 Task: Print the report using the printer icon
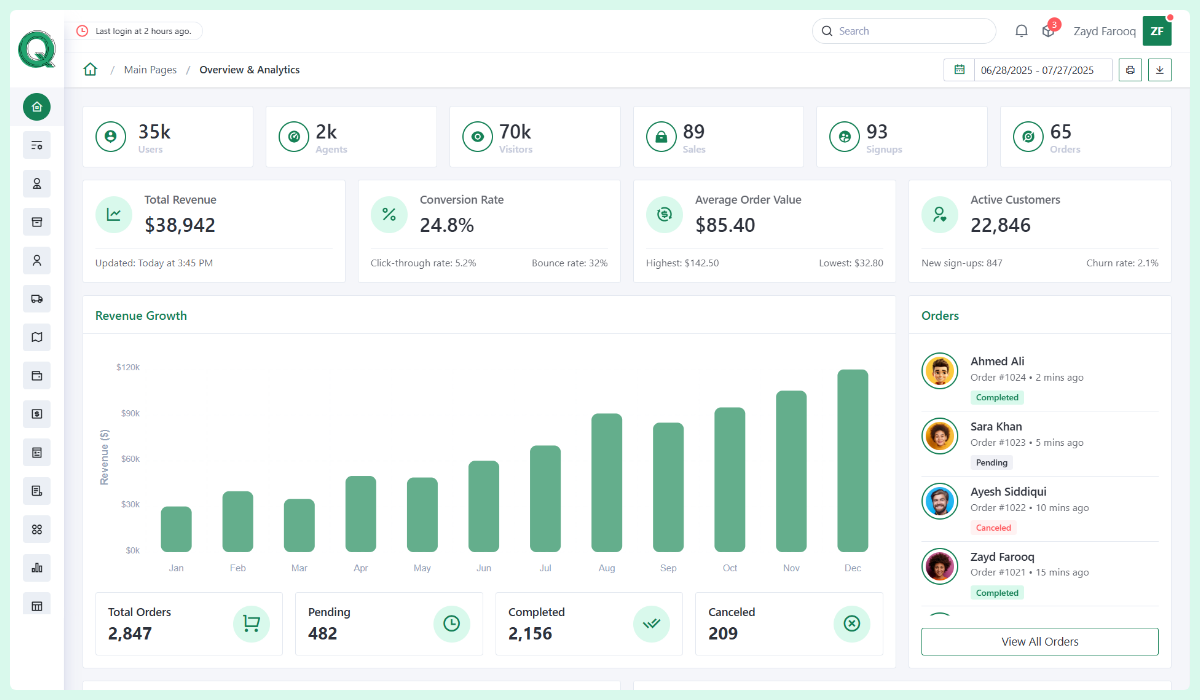pyautogui.click(x=1130, y=69)
